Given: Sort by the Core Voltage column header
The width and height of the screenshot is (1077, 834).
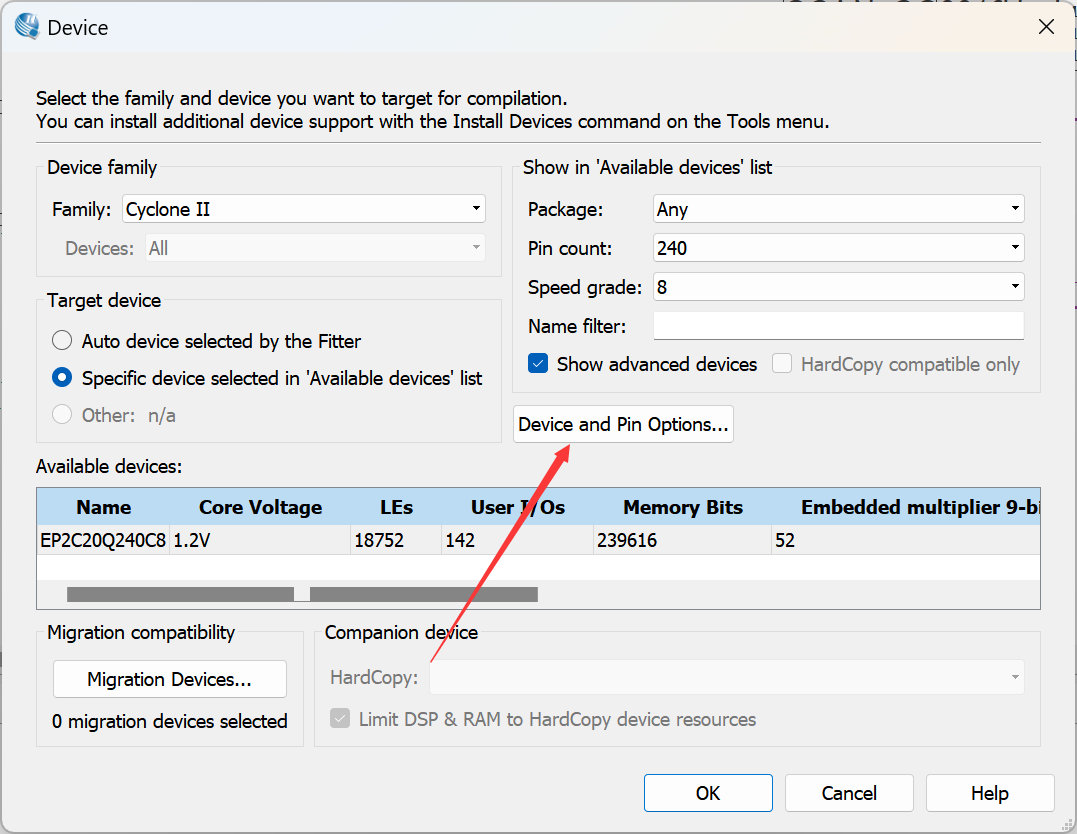Looking at the screenshot, I should [260, 507].
